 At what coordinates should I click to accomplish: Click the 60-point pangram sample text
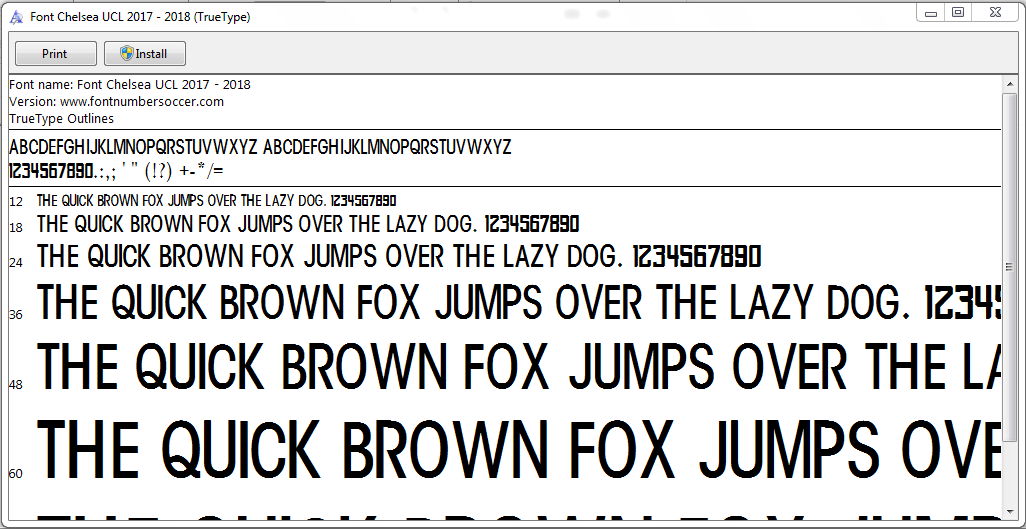point(519,450)
